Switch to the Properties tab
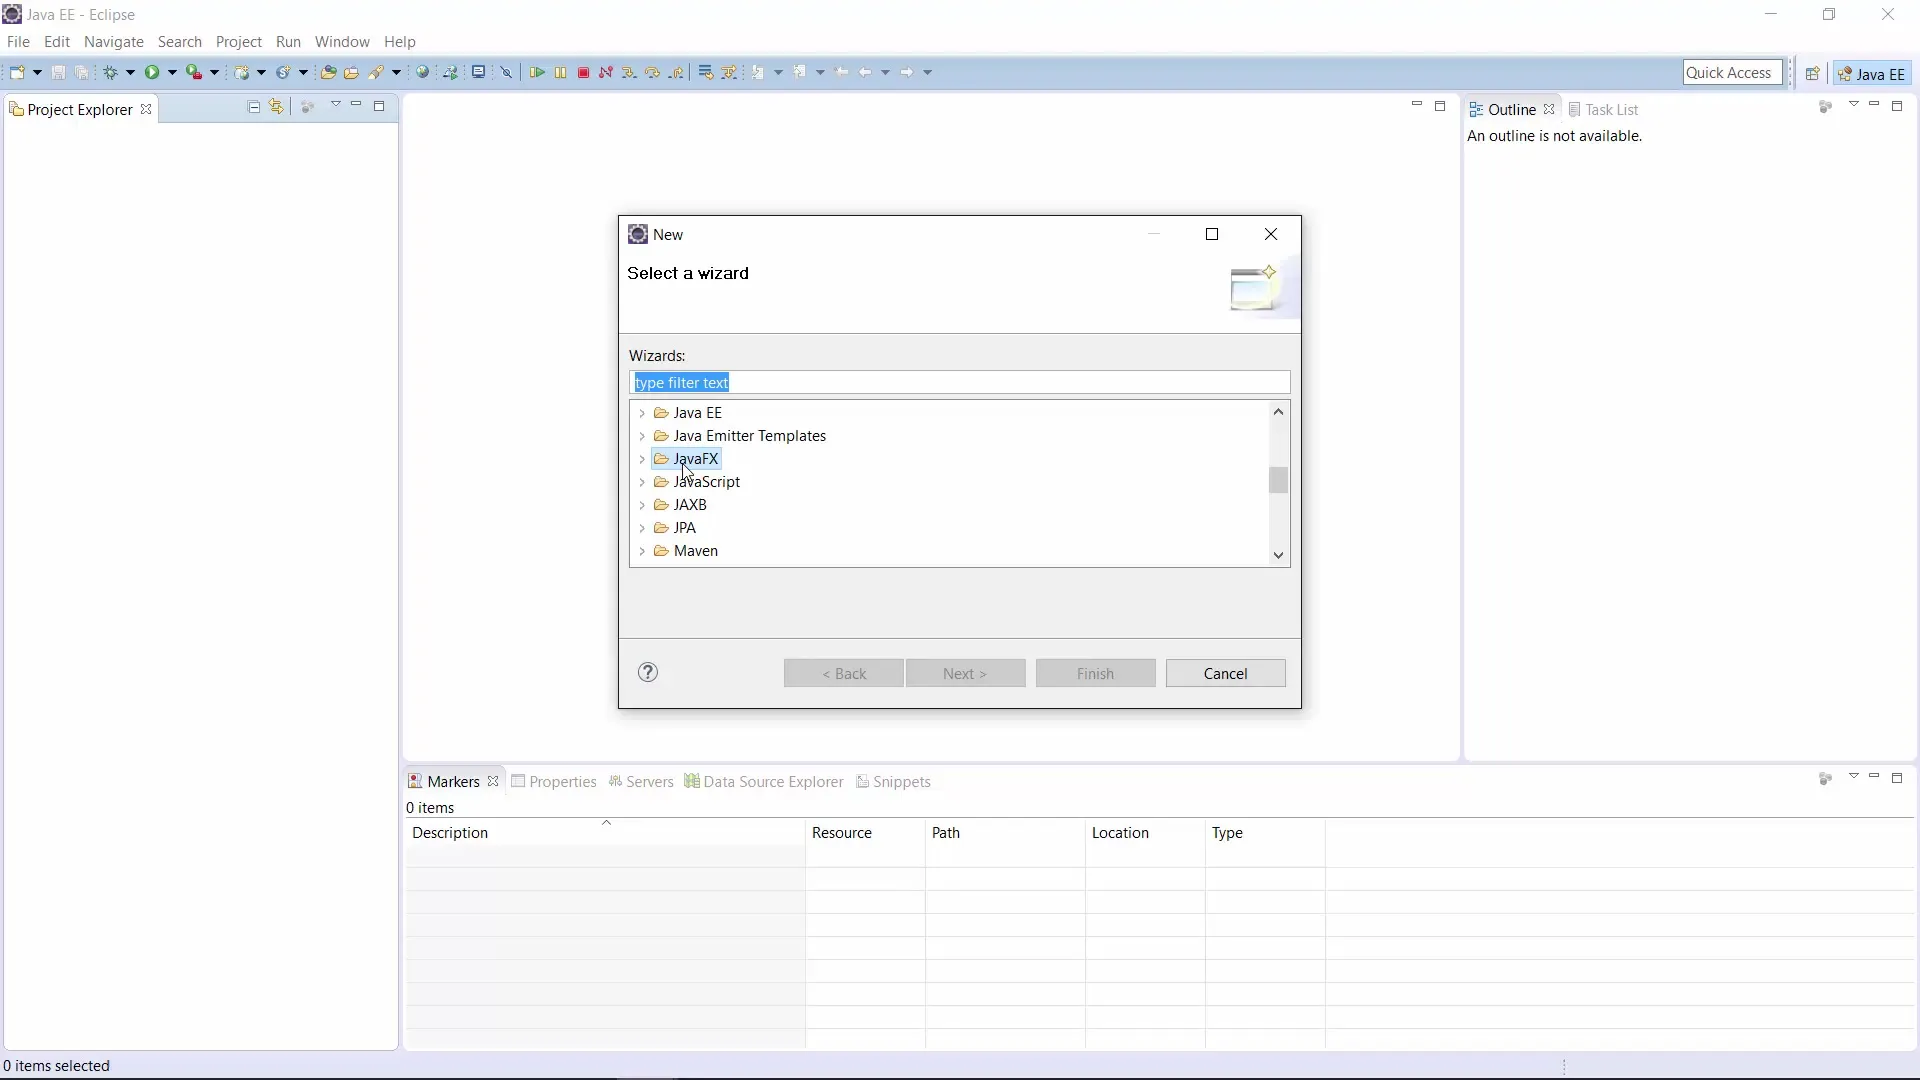Image resolution: width=1920 pixels, height=1080 pixels. pyautogui.click(x=553, y=782)
